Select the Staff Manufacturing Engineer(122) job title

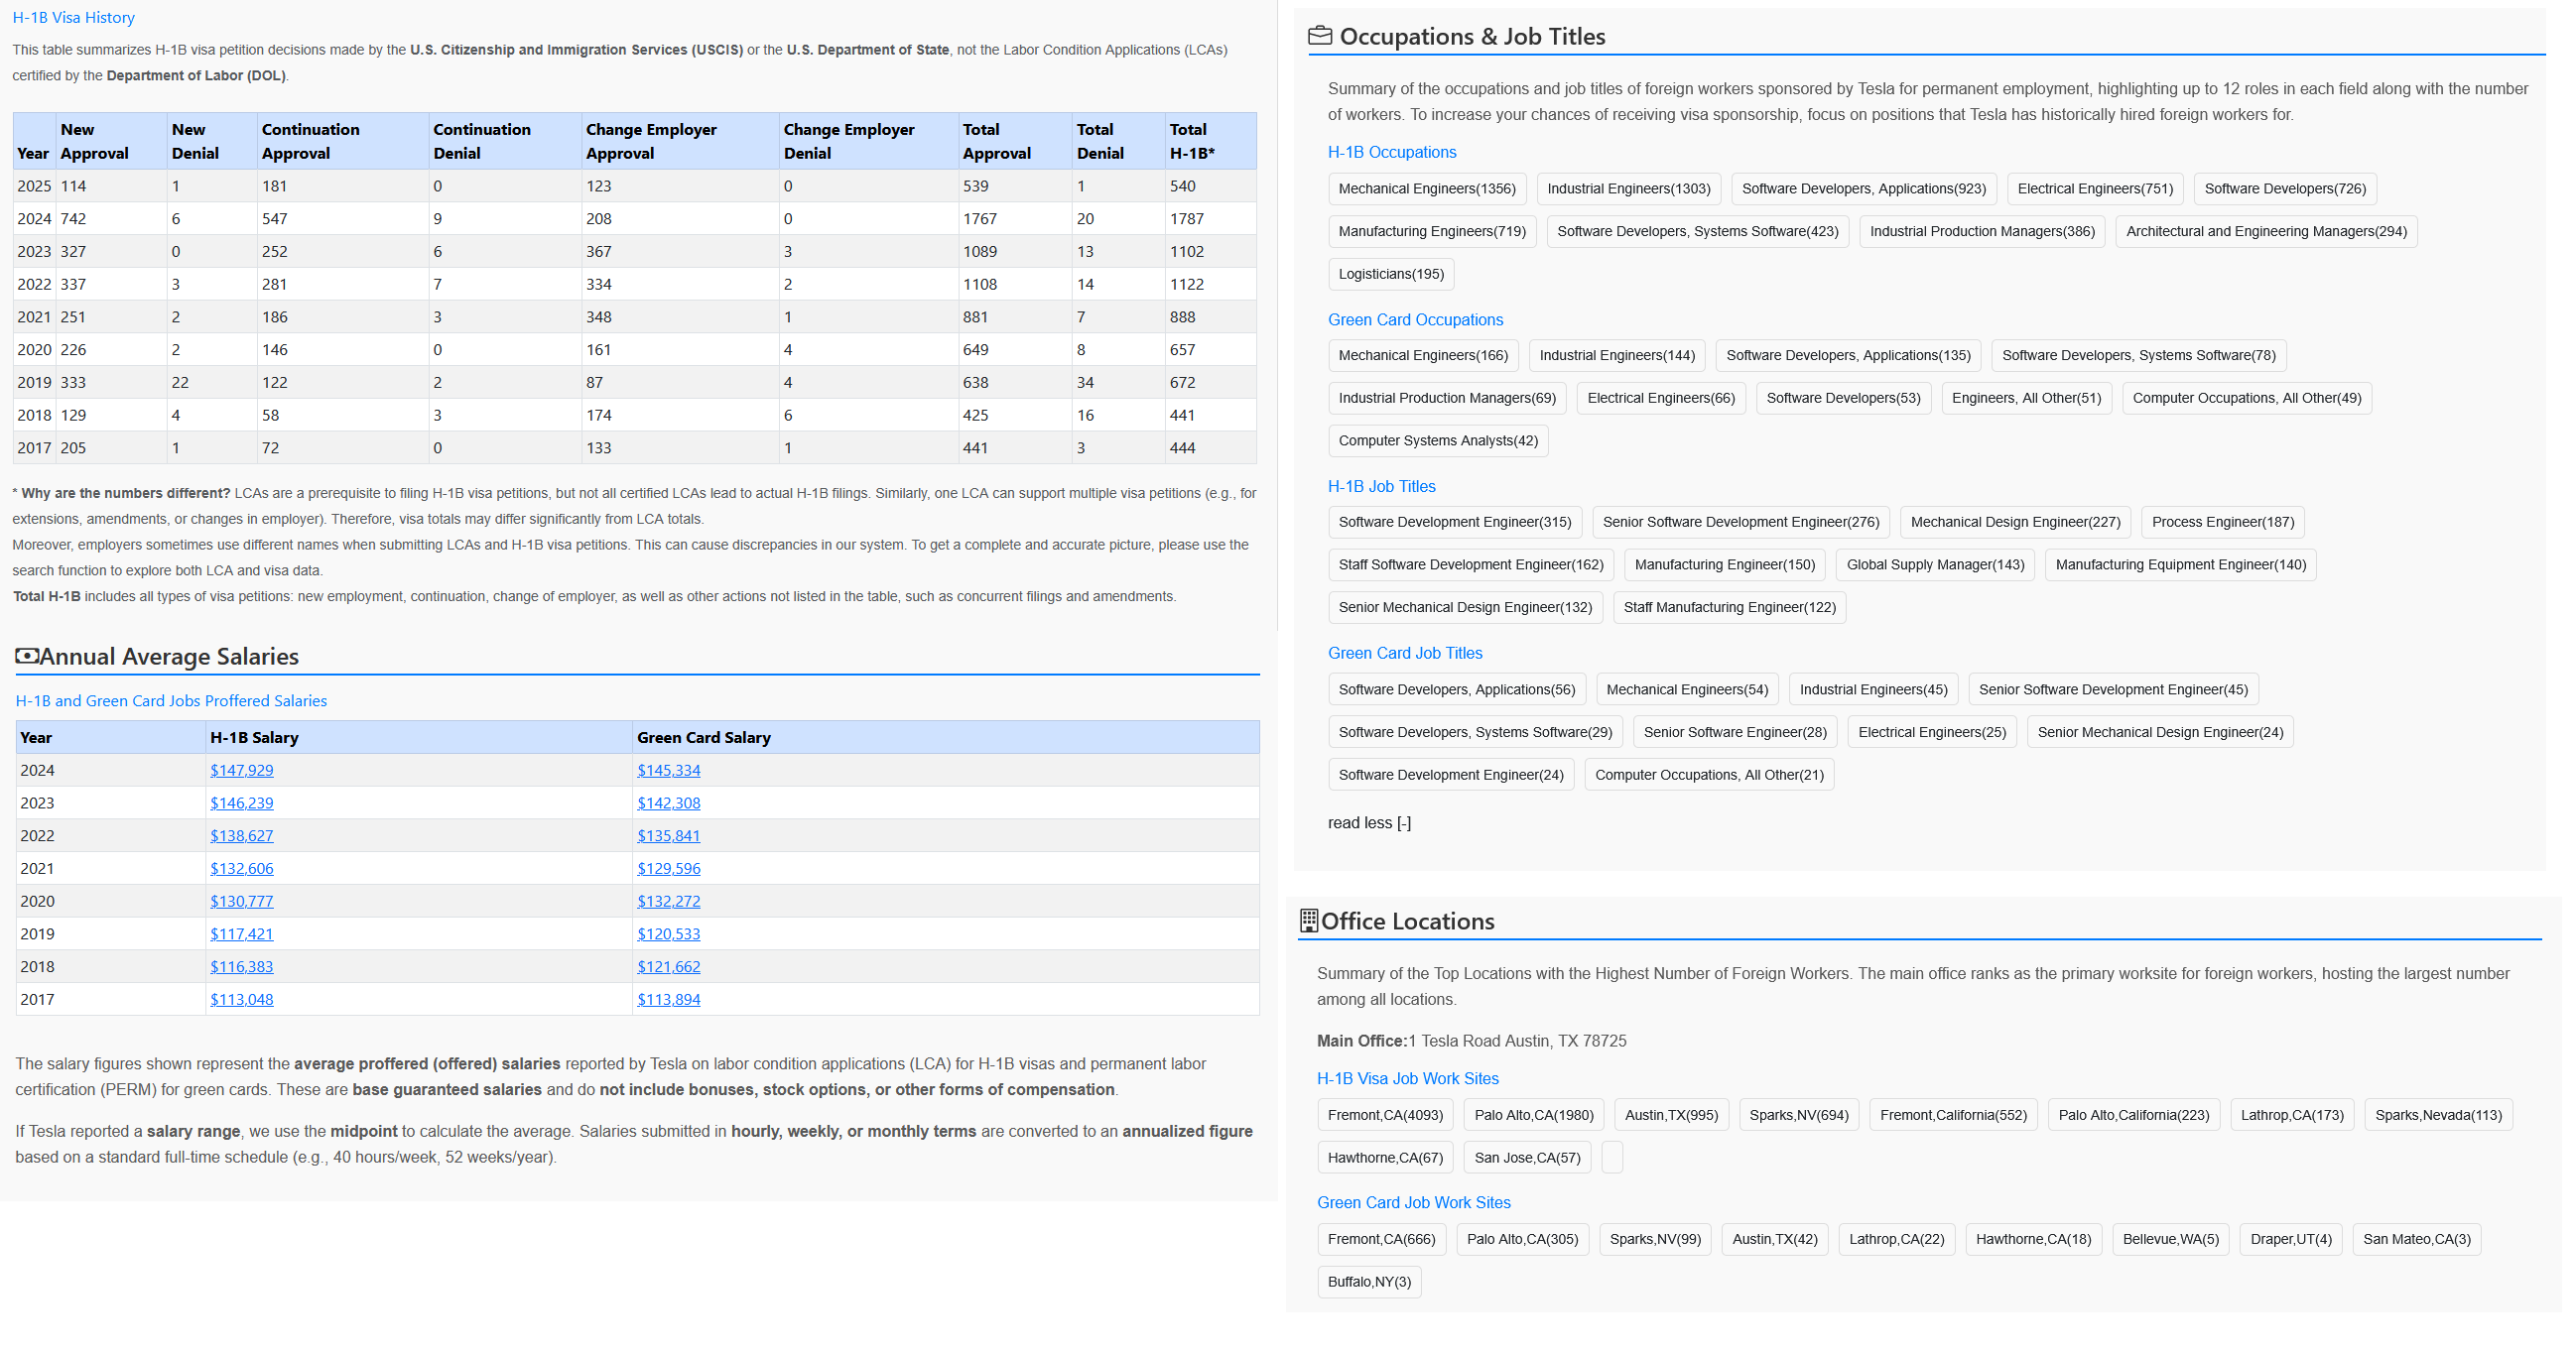1729,608
